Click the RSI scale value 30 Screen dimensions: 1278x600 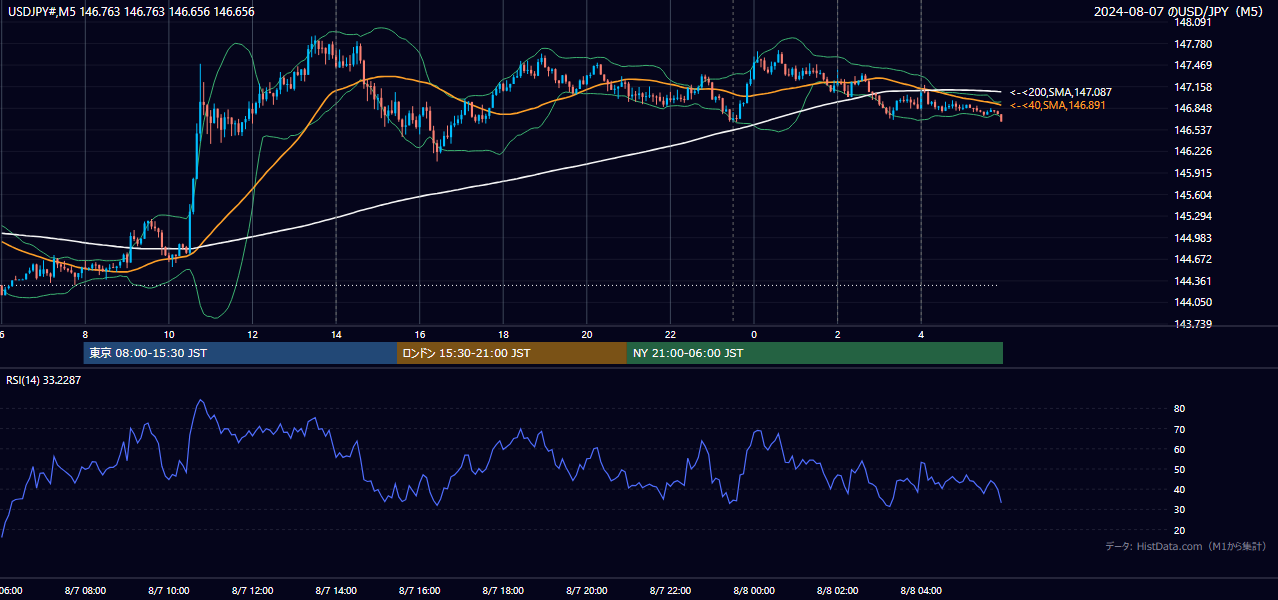click(x=1180, y=510)
